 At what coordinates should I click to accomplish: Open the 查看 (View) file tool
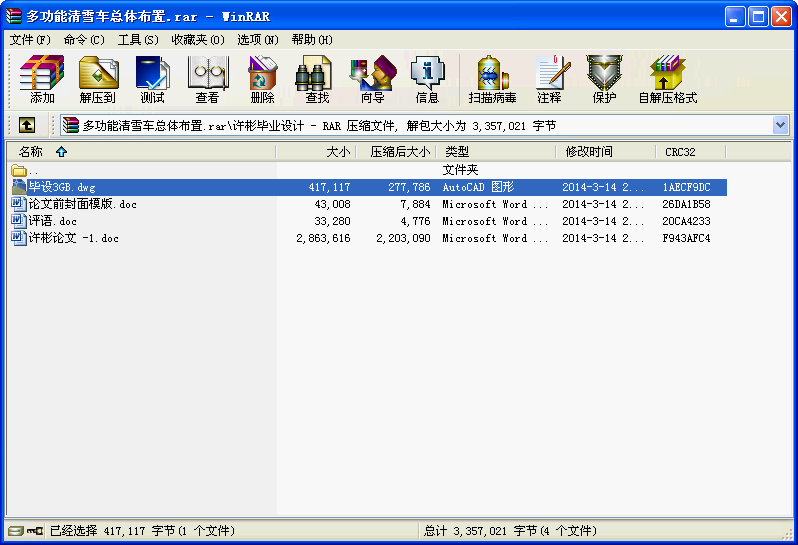coord(207,80)
